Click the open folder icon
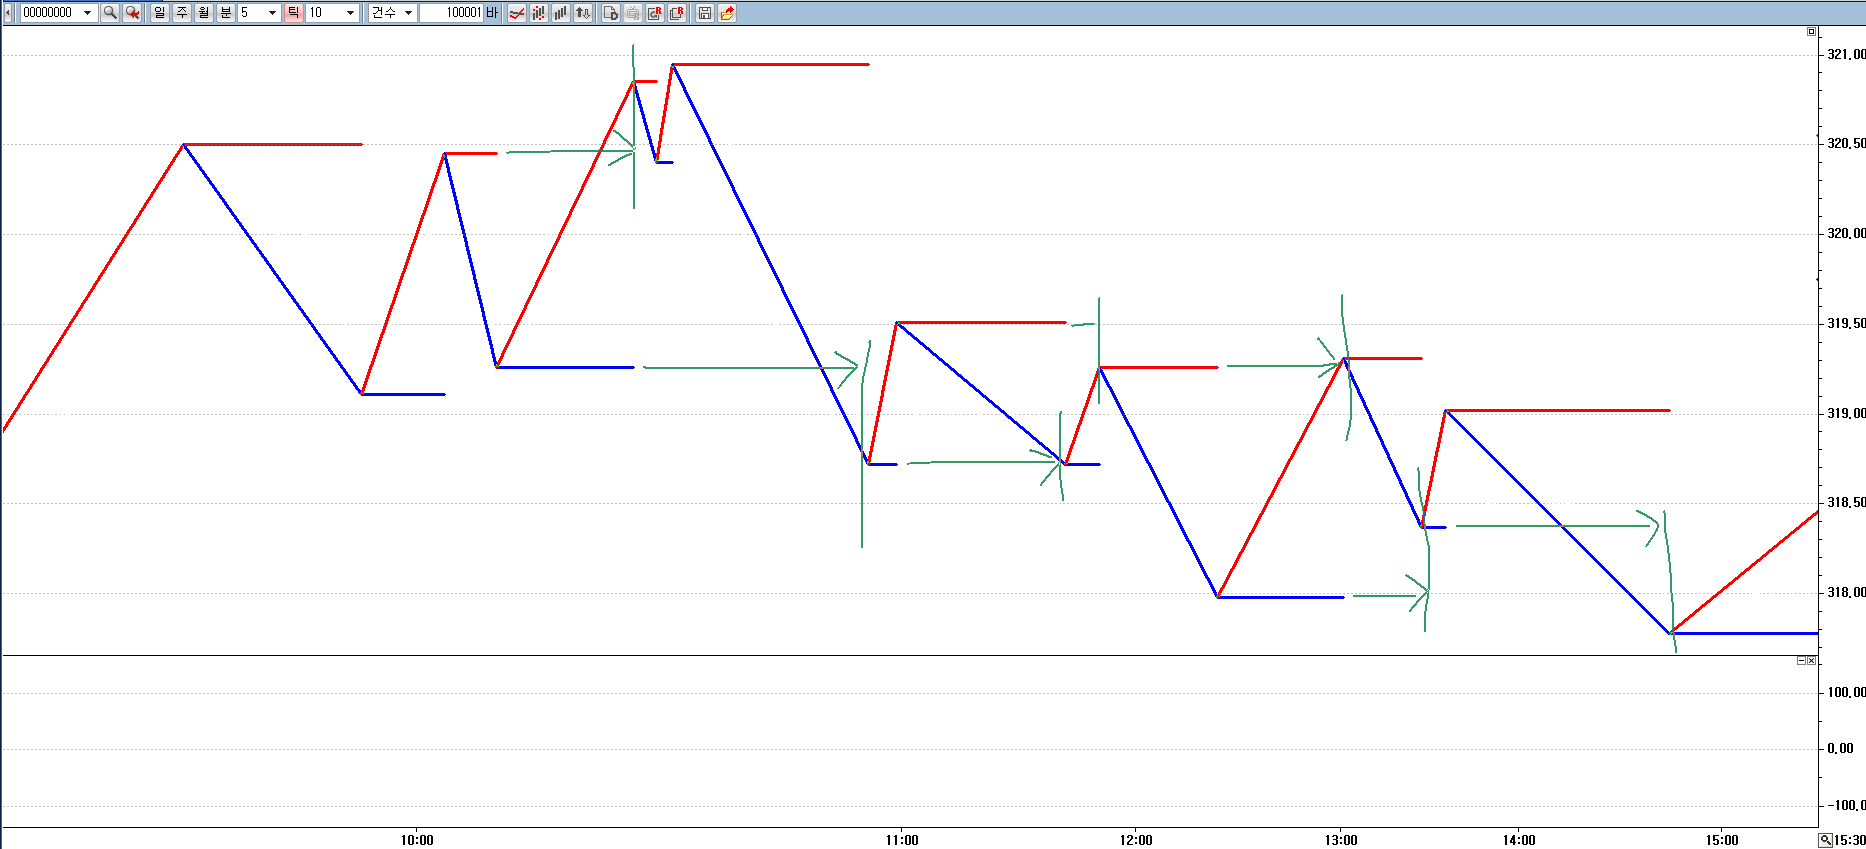Viewport: 1866px width, 849px height. point(727,13)
